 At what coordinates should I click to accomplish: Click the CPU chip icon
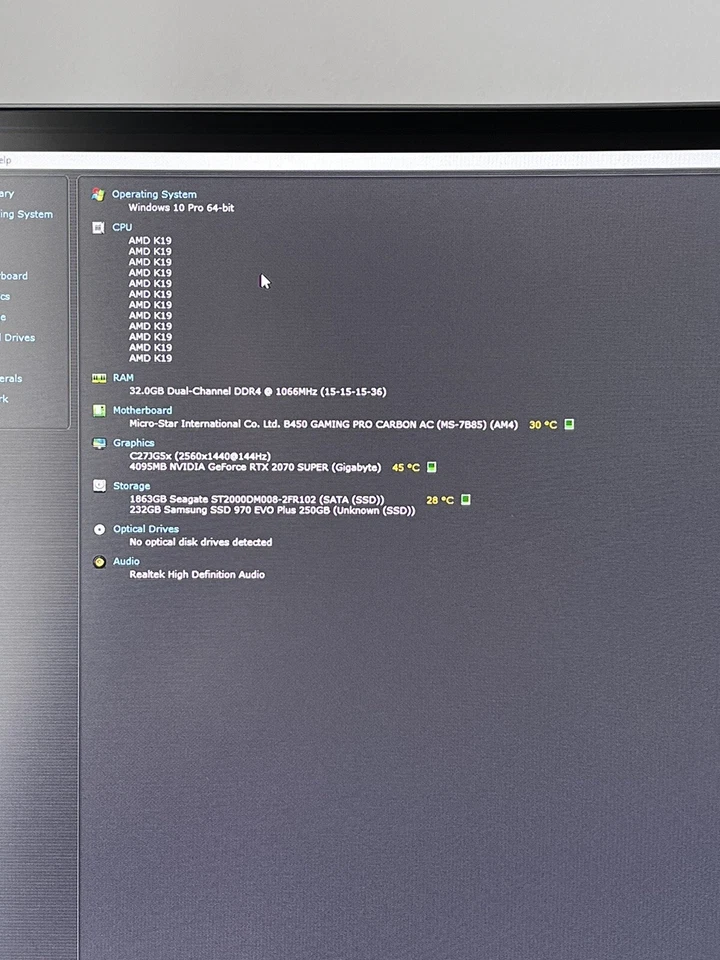(98, 228)
